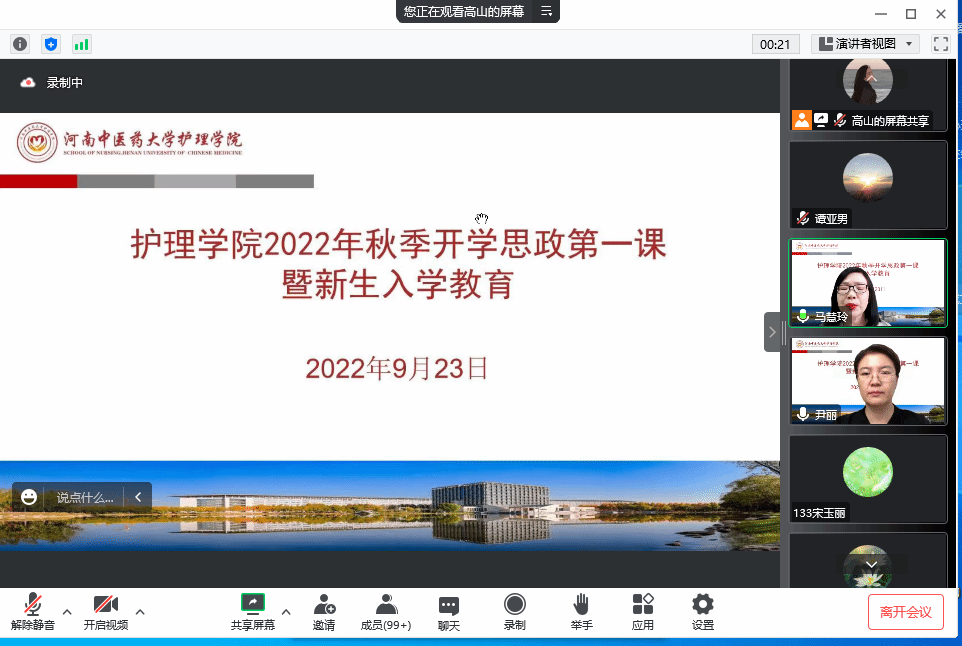
Task: Open the screen-viewing options menu at top
Action: 546,12
